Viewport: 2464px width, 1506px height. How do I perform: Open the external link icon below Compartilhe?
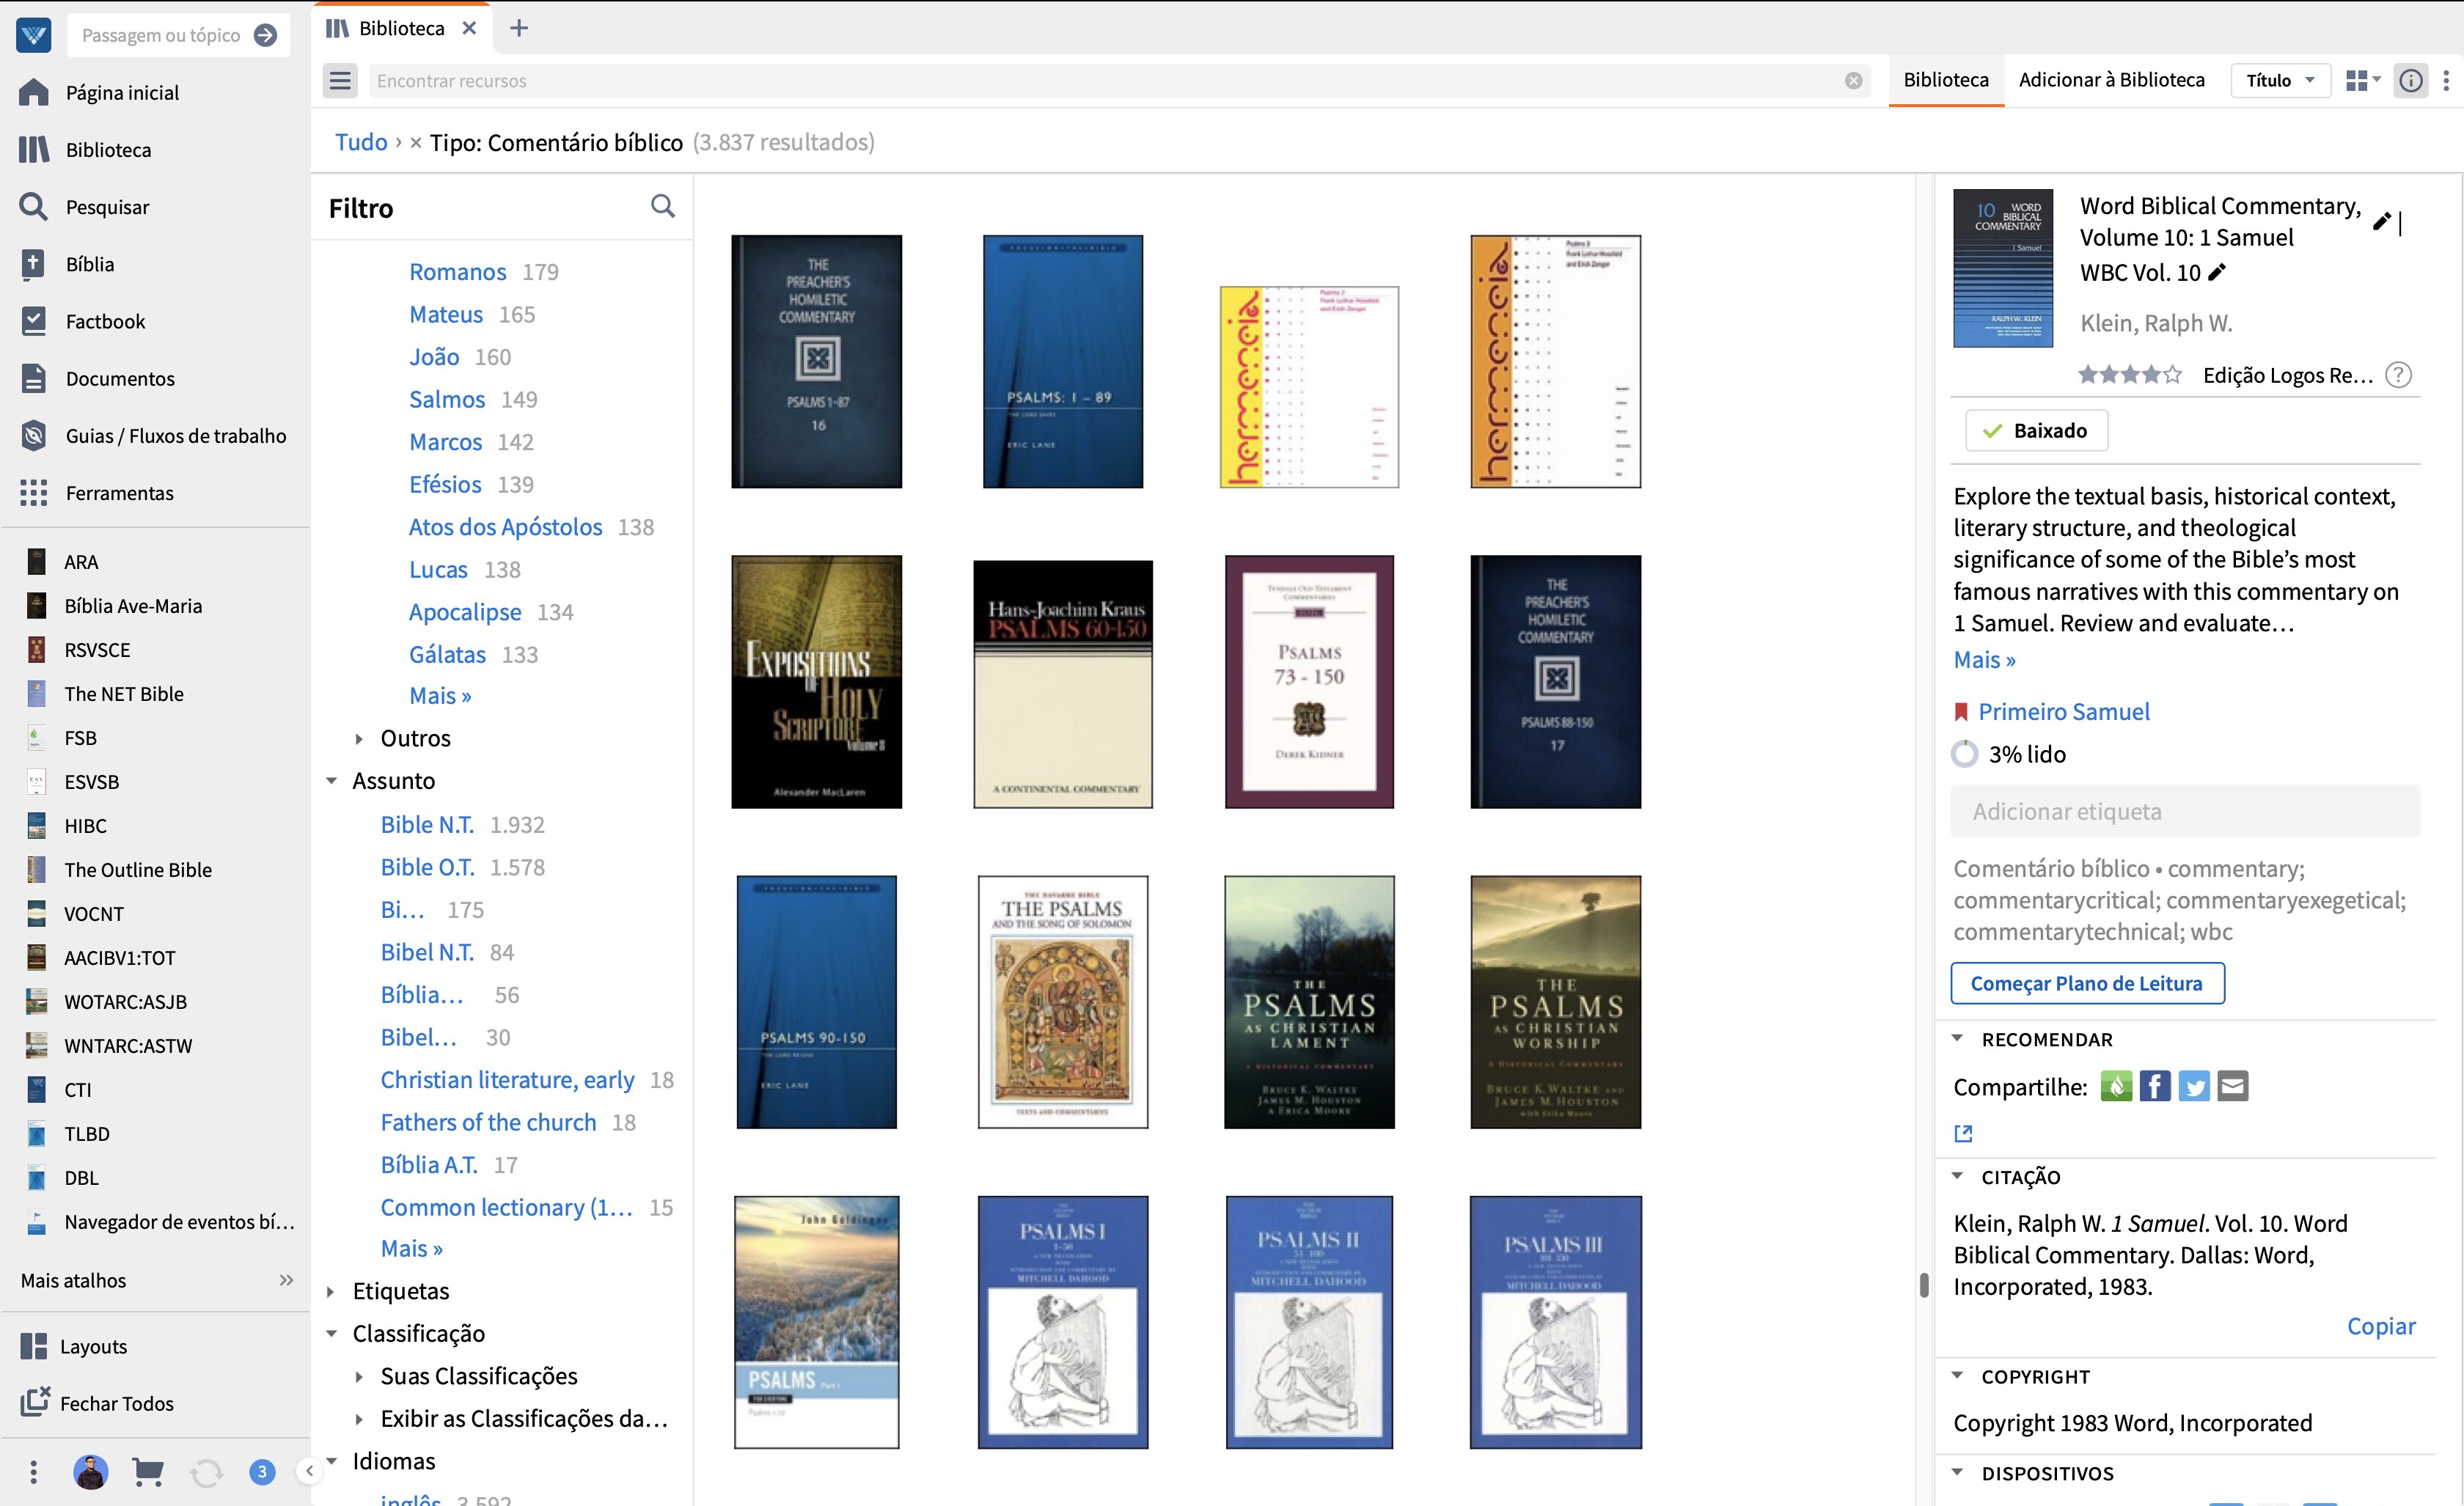(x=1963, y=1133)
